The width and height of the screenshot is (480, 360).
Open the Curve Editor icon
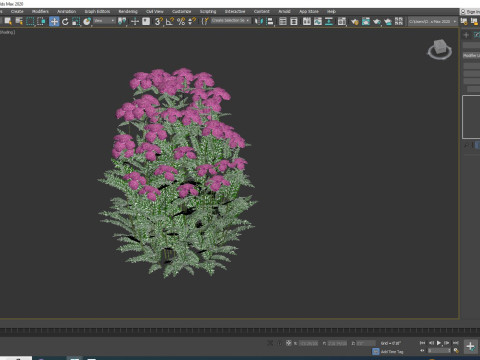point(318,21)
